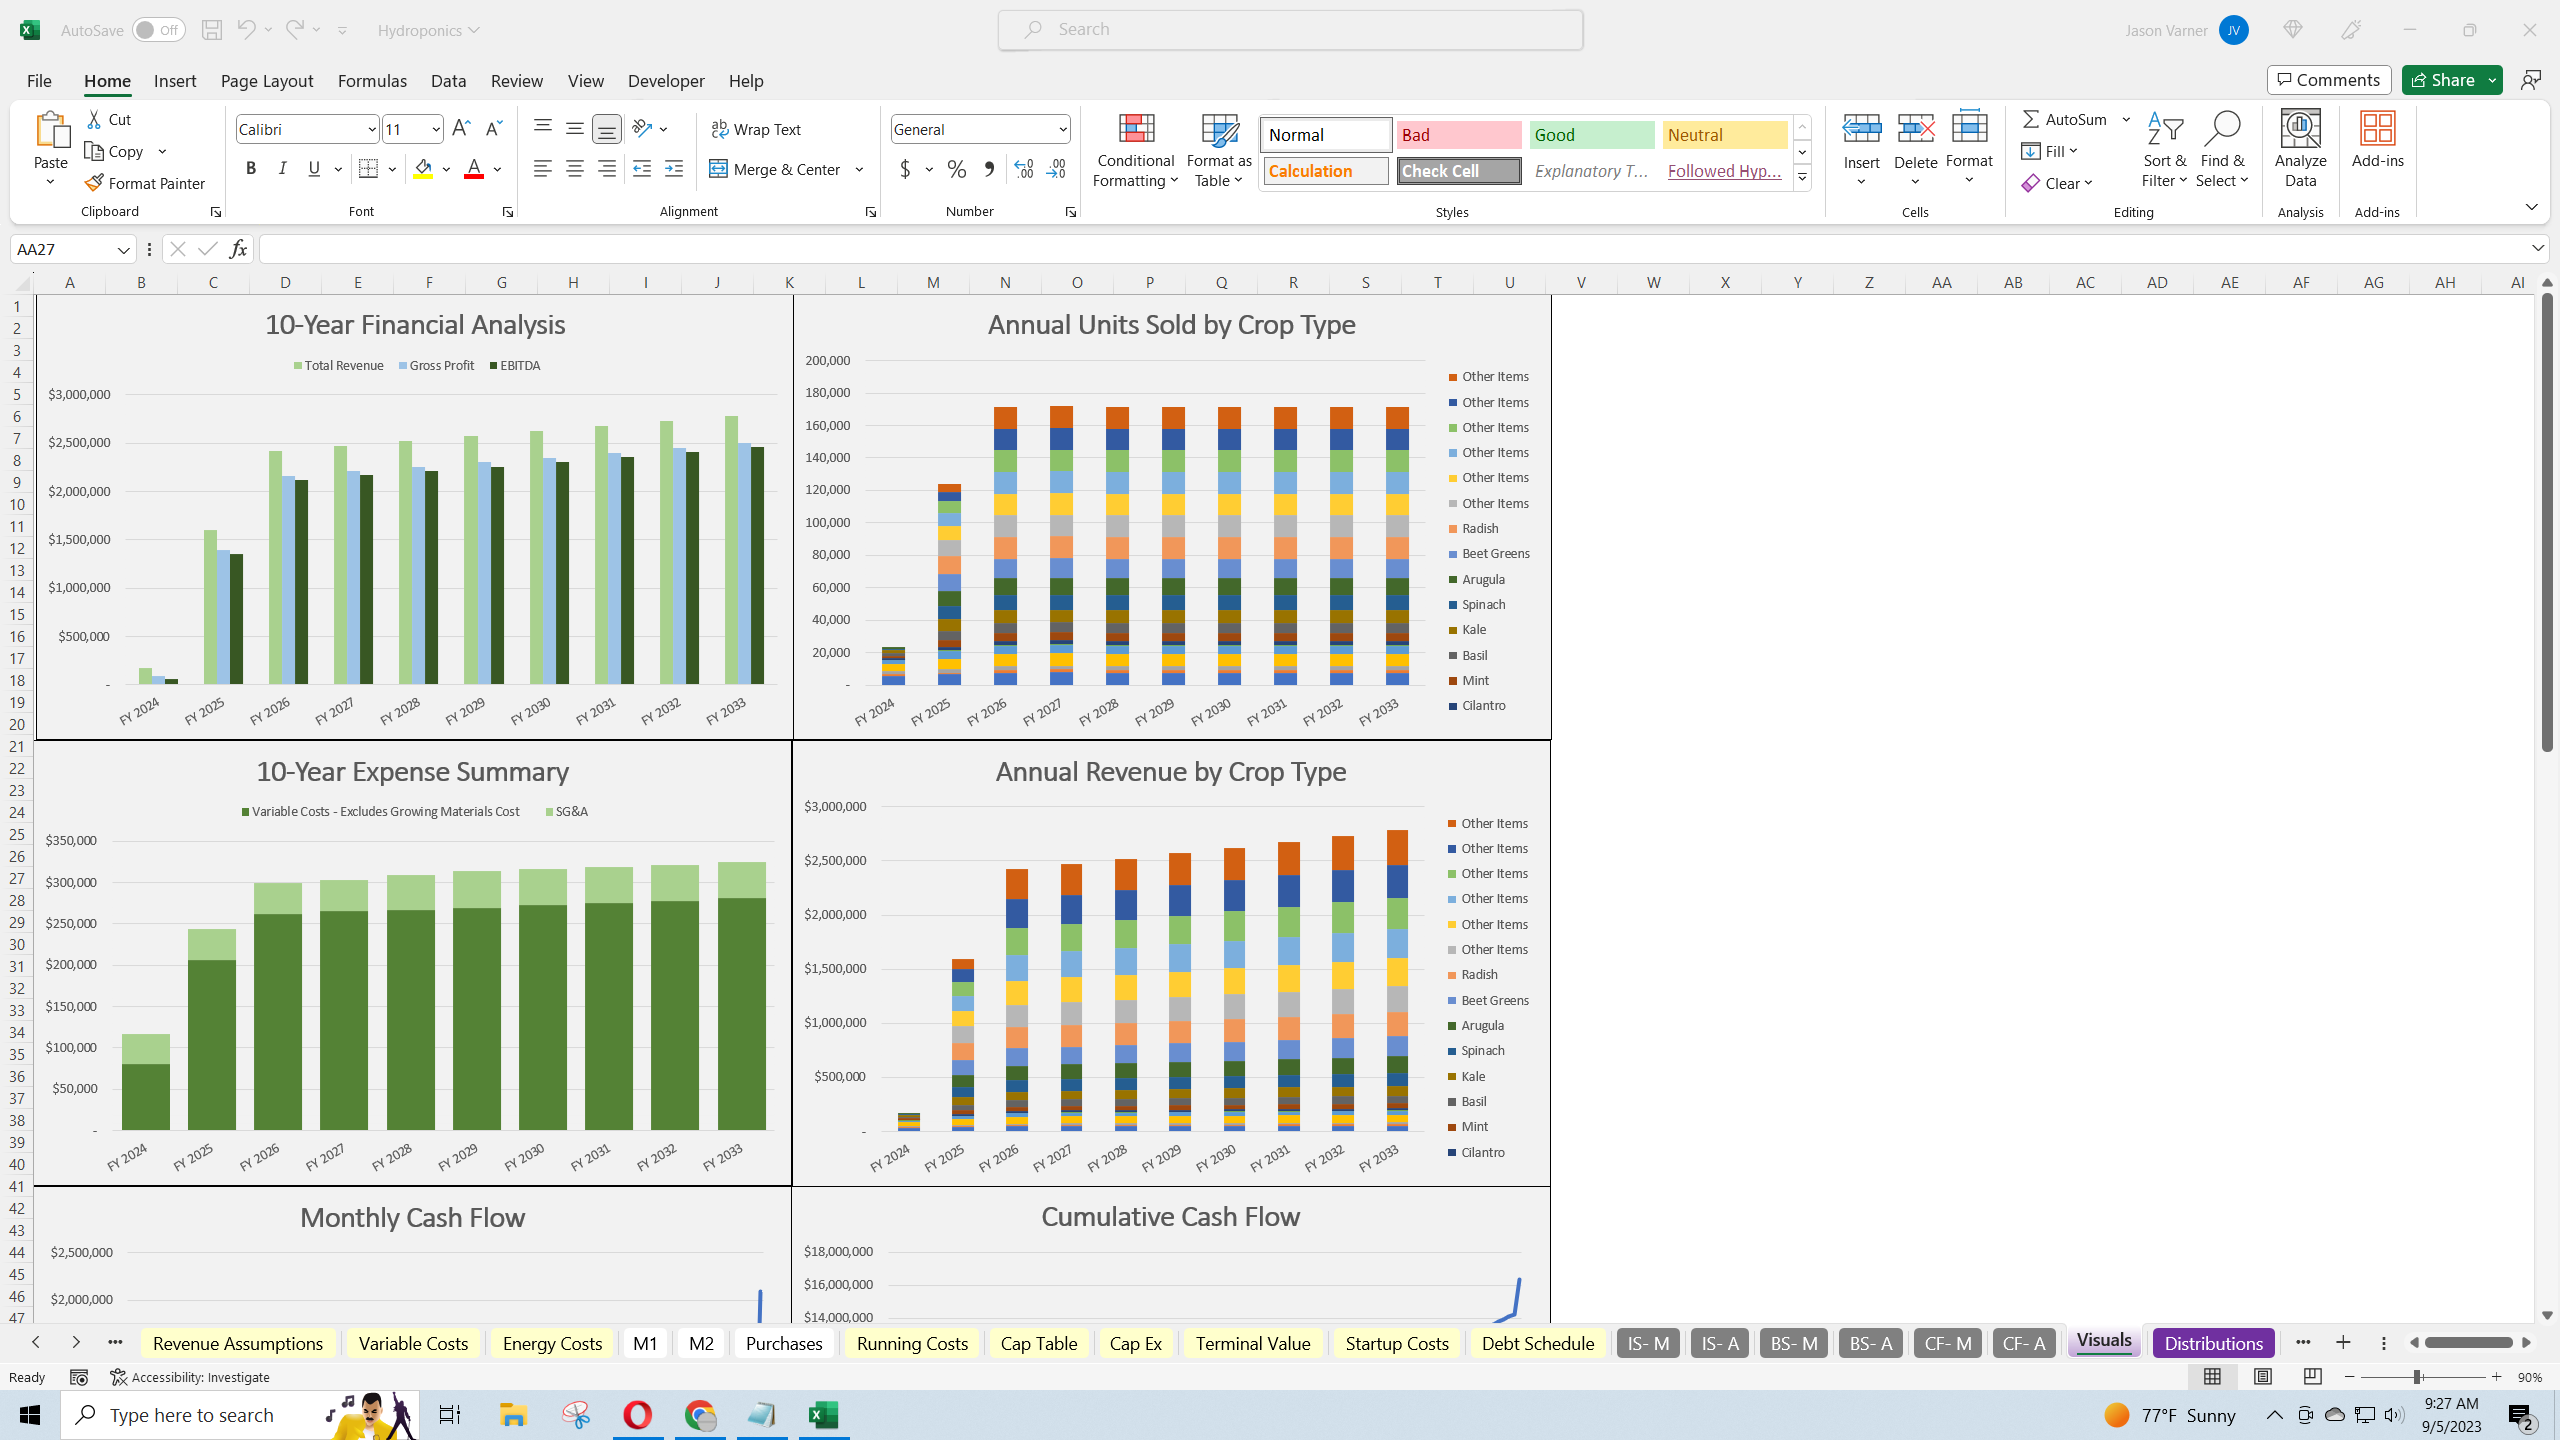Viewport: 2560px width, 1440px height.
Task: Toggle Bottom Align button
Action: point(606,128)
